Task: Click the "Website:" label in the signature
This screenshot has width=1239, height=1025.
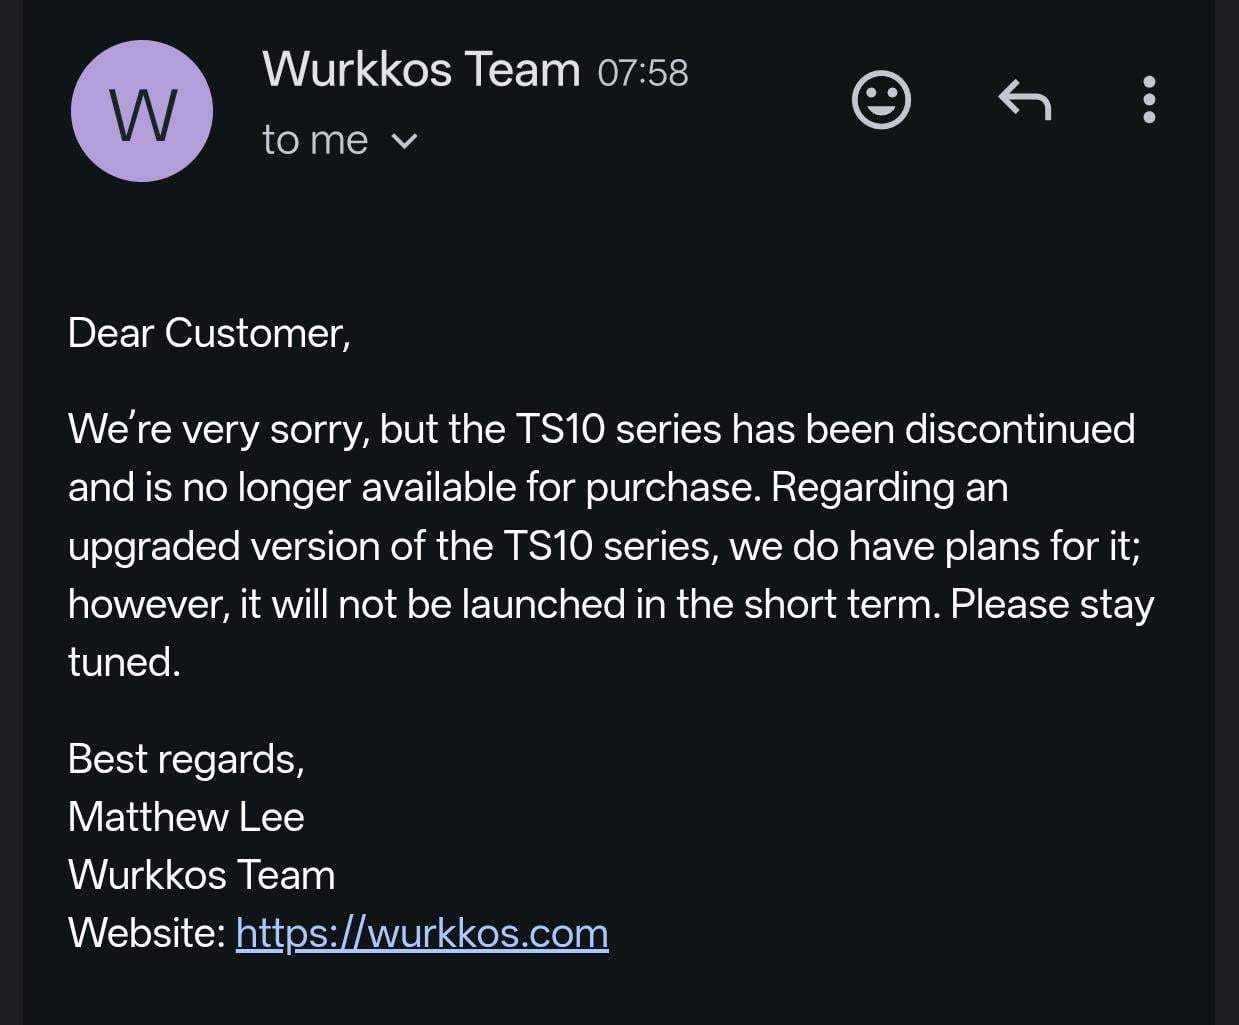Action: (x=147, y=933)
